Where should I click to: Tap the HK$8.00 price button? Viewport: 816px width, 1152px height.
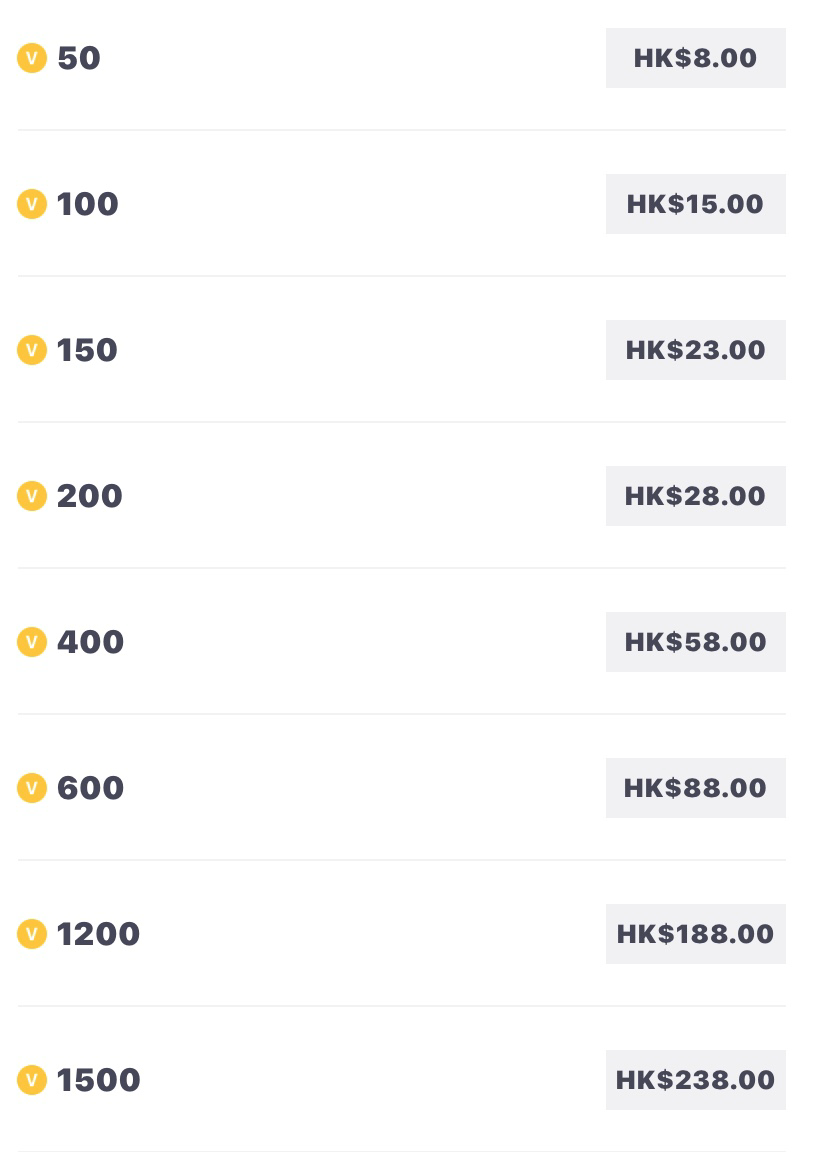[x=696, y=58]
